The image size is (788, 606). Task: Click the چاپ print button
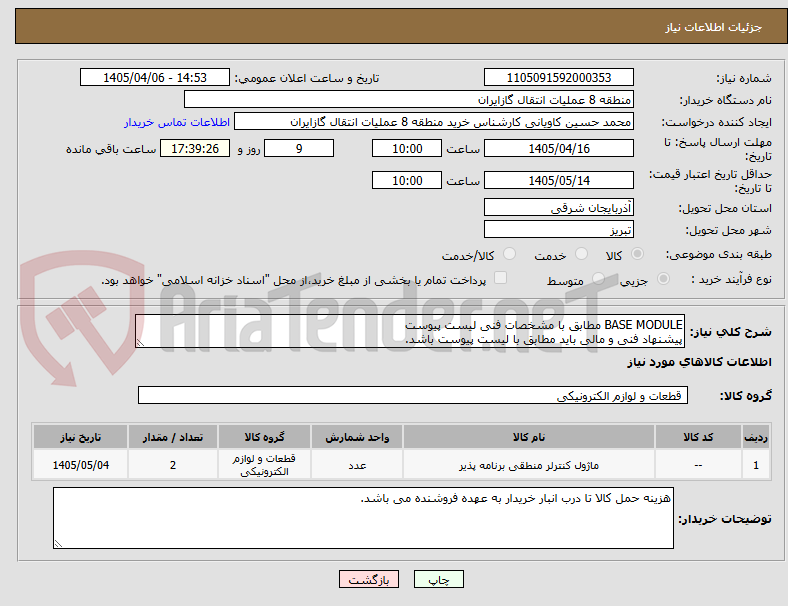(x=439, y=579)
